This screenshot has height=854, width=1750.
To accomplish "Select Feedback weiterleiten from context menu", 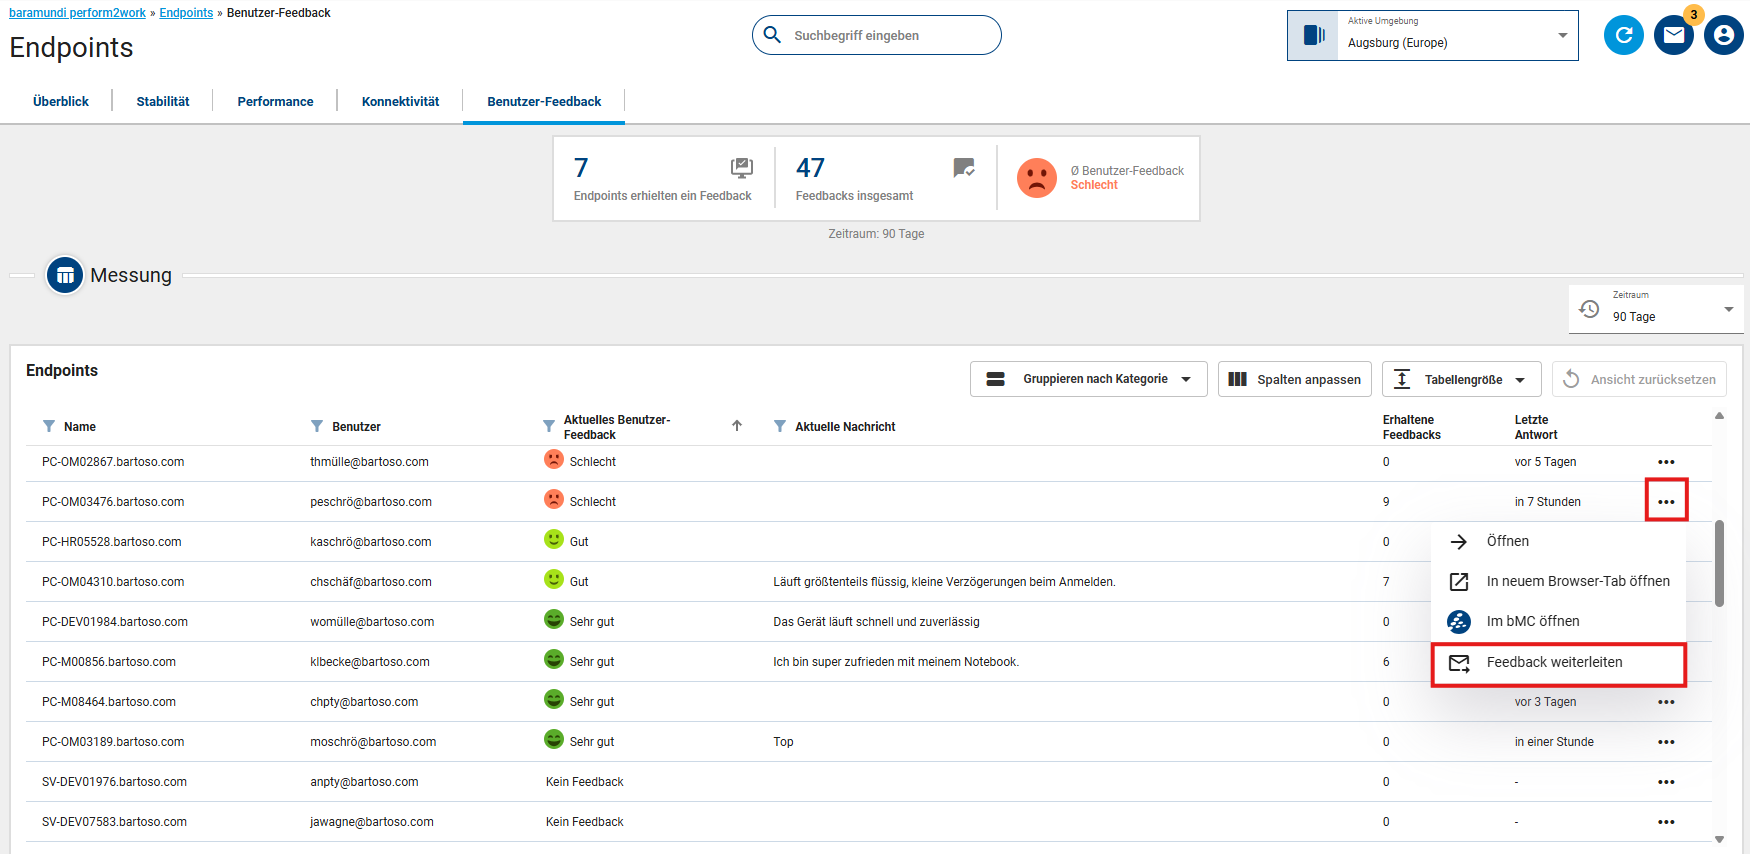I will (1554, 662).
